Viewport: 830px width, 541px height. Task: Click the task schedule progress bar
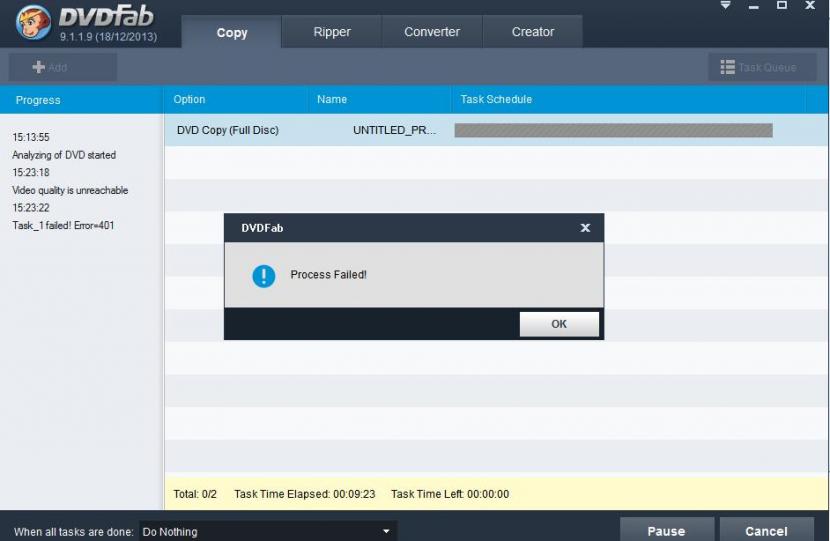614,130
